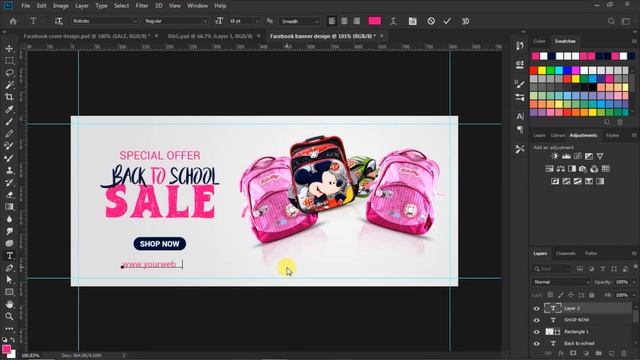Image resolution: width=640 pixels, height=360 pixels.
Task: Open the Swatches panel menu
Action: pos(634,41)
